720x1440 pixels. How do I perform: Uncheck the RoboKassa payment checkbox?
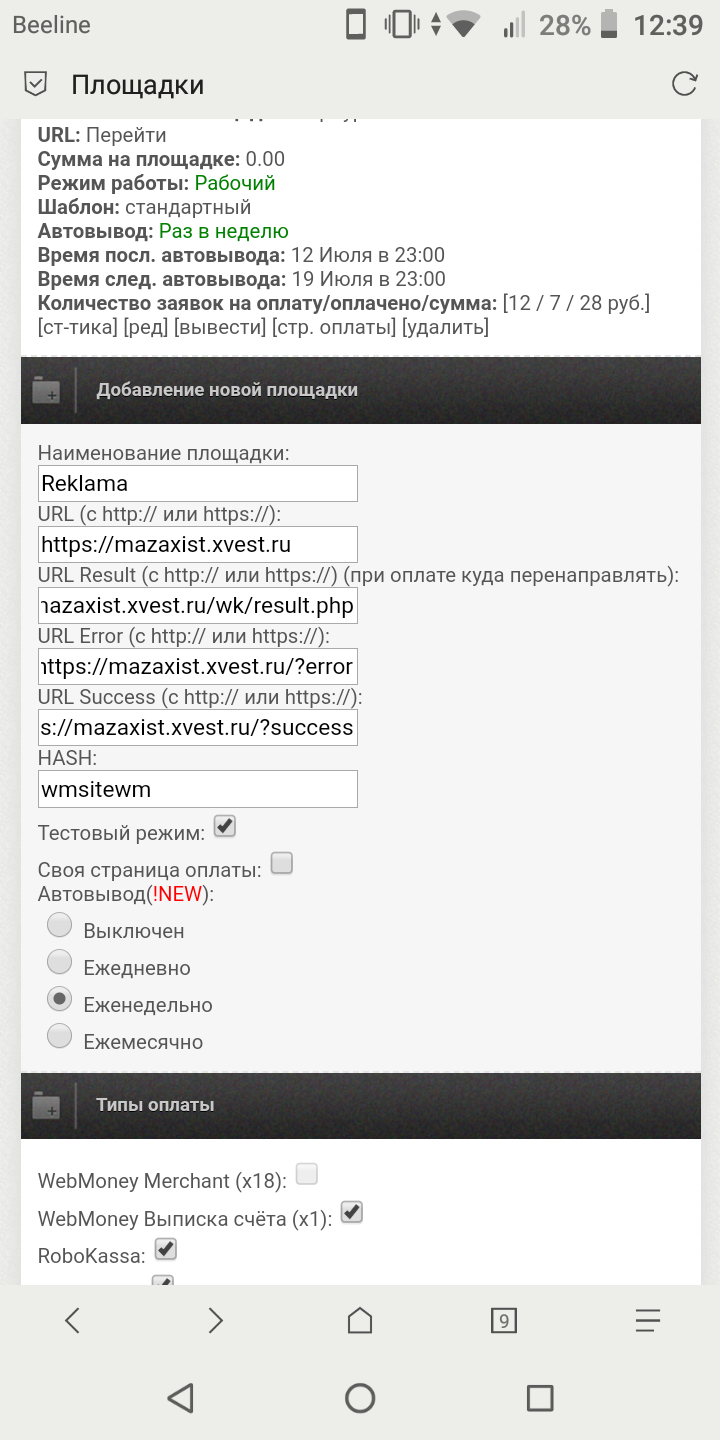tap(166, 1249)
